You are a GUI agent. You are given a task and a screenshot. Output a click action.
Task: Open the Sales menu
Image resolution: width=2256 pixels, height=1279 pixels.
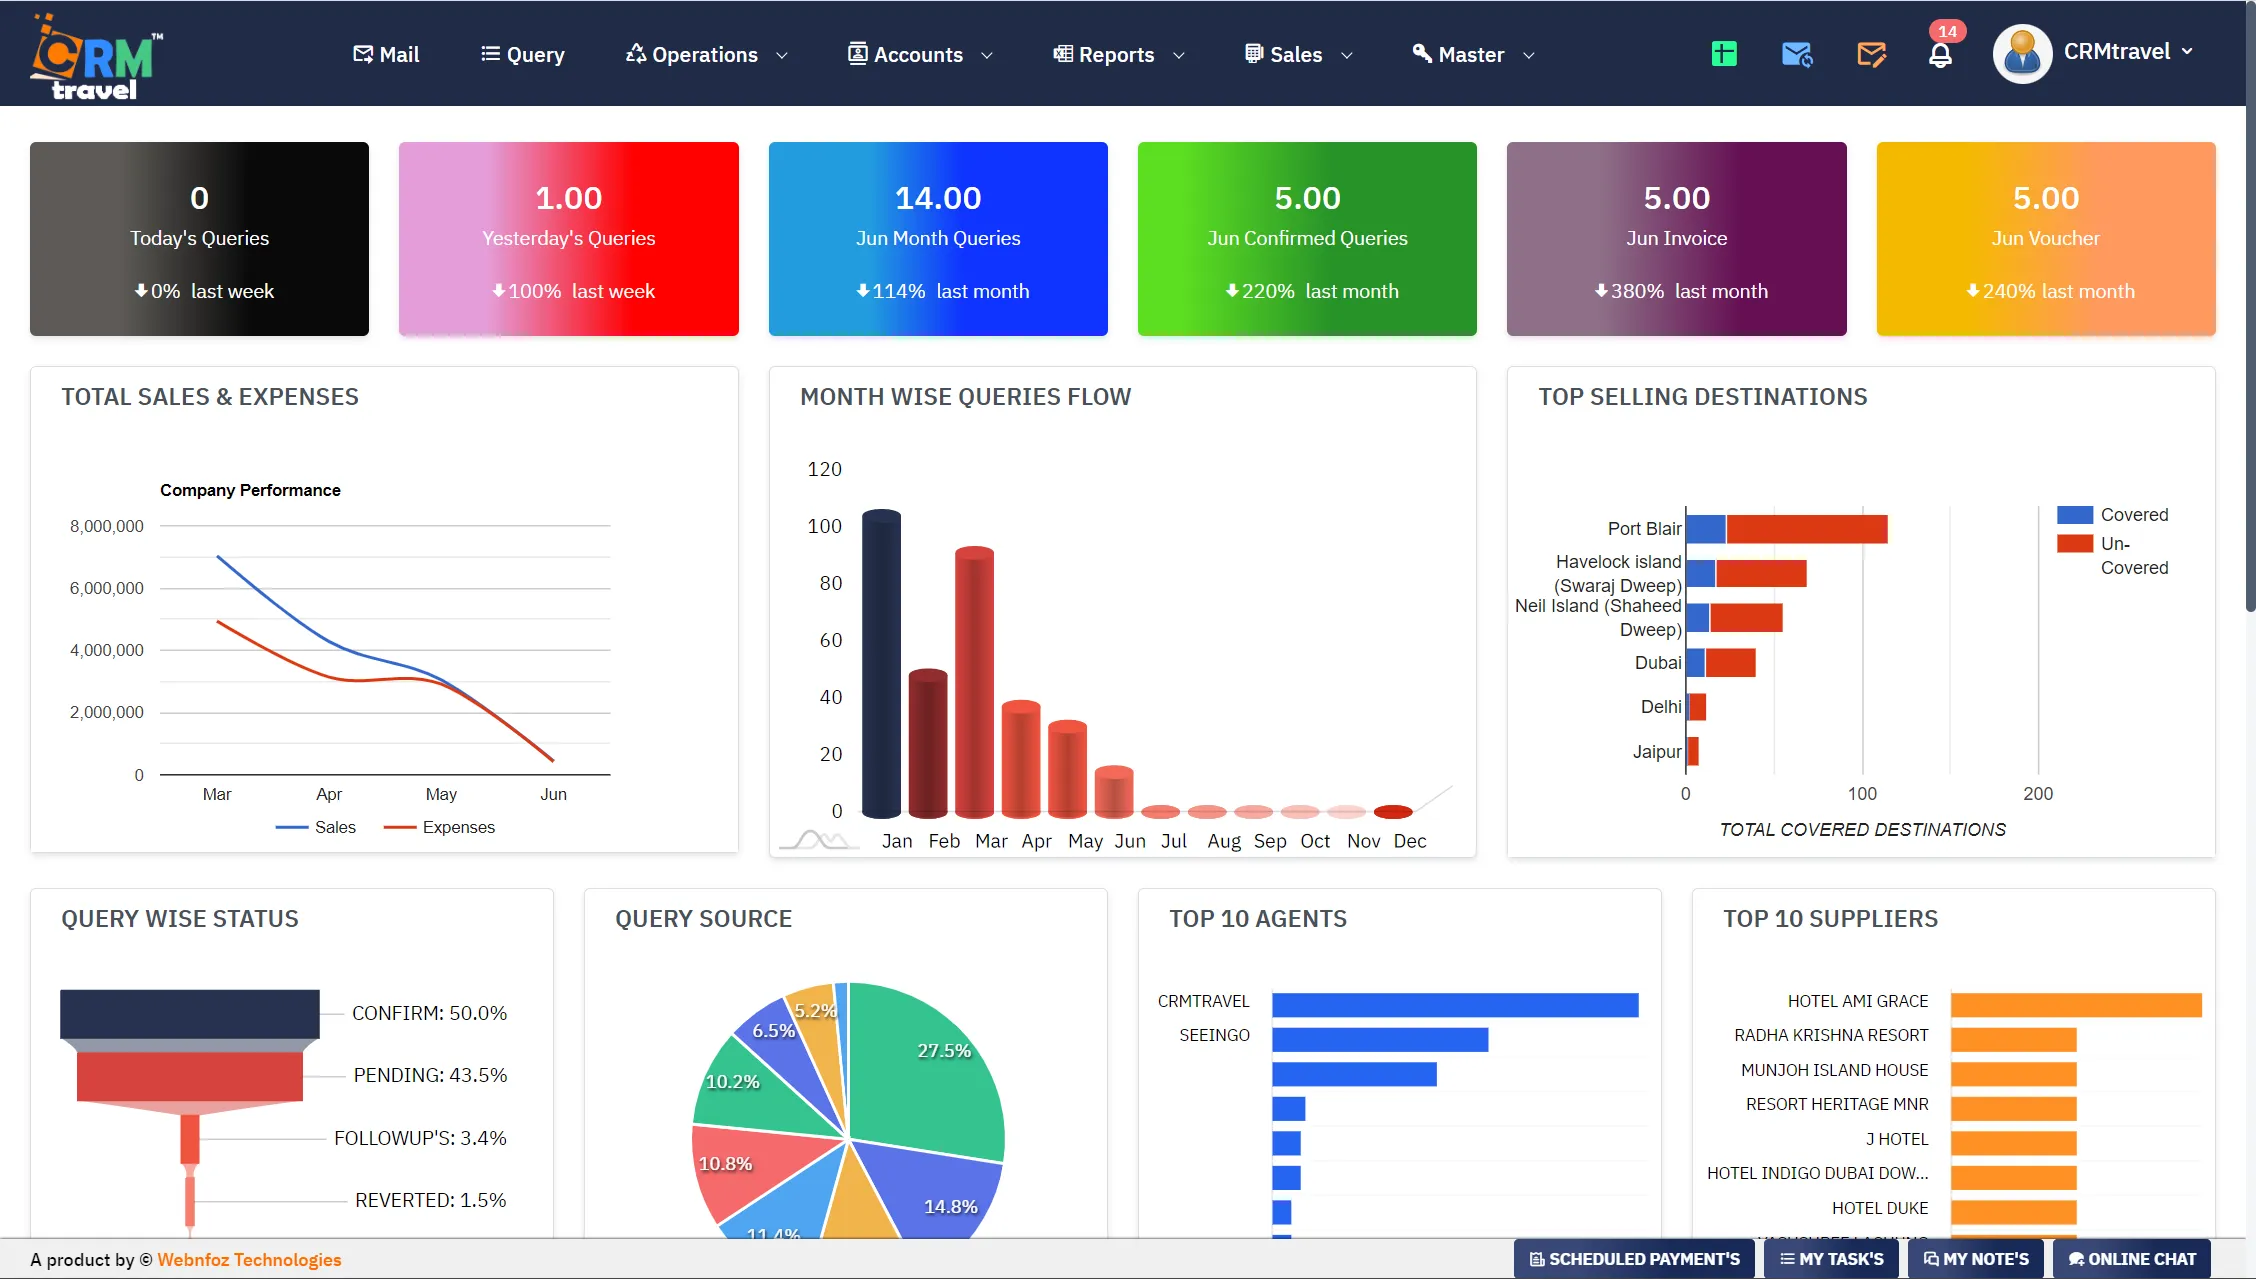1299,54
